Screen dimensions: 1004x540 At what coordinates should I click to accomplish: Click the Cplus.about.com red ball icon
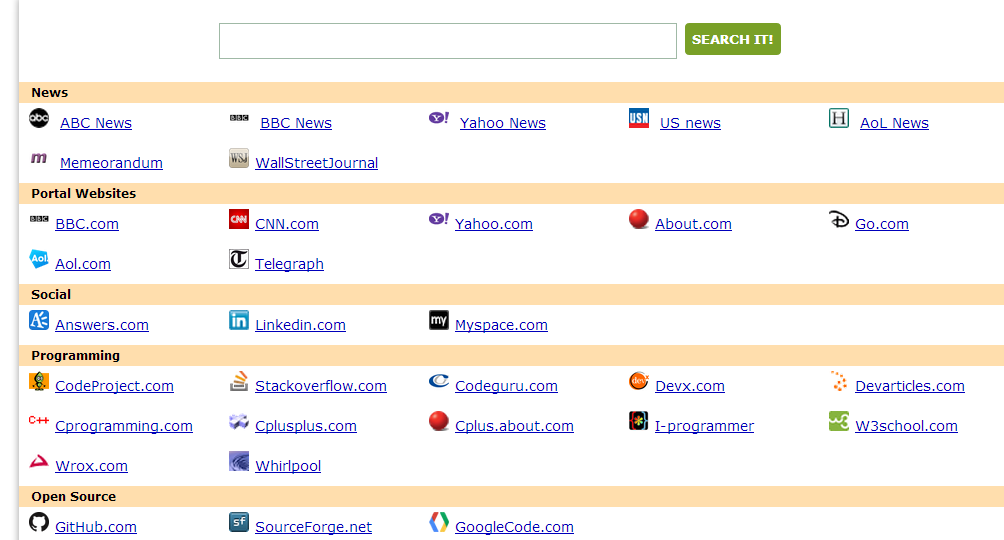tap(439, 421)
